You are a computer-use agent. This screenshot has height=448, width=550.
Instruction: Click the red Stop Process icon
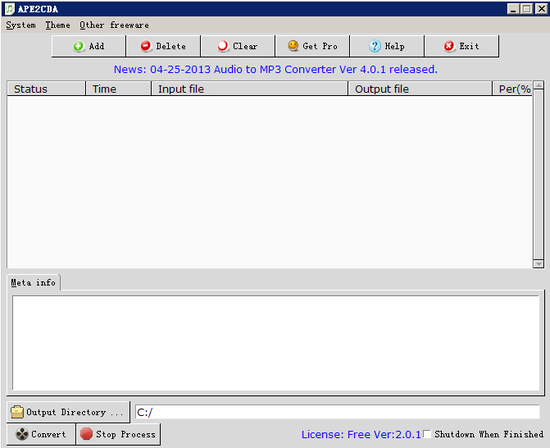(86, 434)
